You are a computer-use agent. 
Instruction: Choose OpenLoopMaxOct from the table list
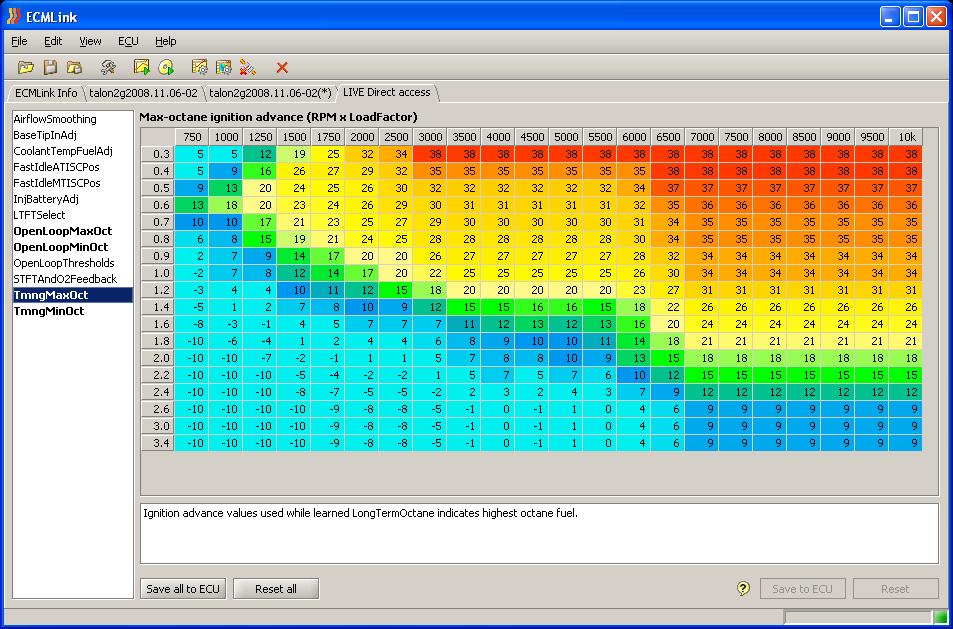[x=62, y=231]
